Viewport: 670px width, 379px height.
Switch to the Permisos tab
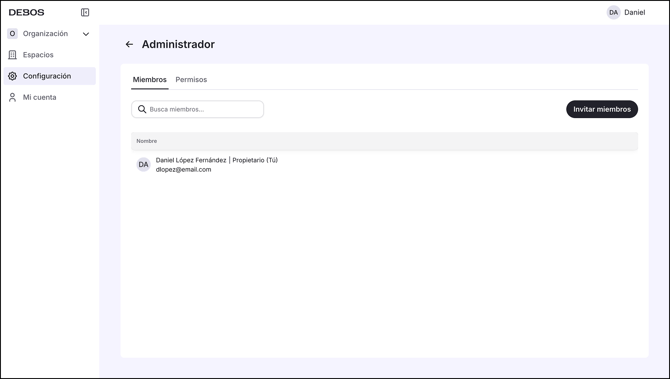(191, 79)
